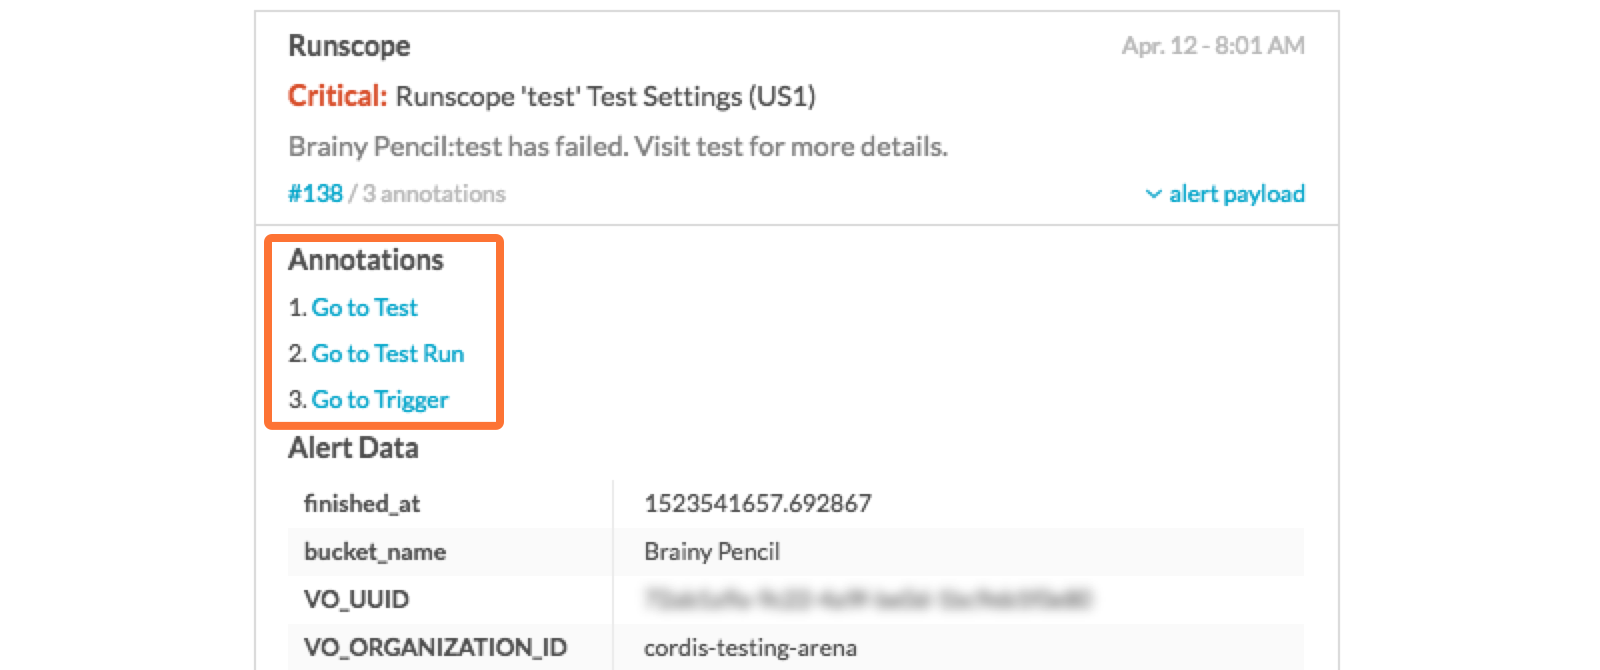Select the finished_at field row

coord(360,503)
